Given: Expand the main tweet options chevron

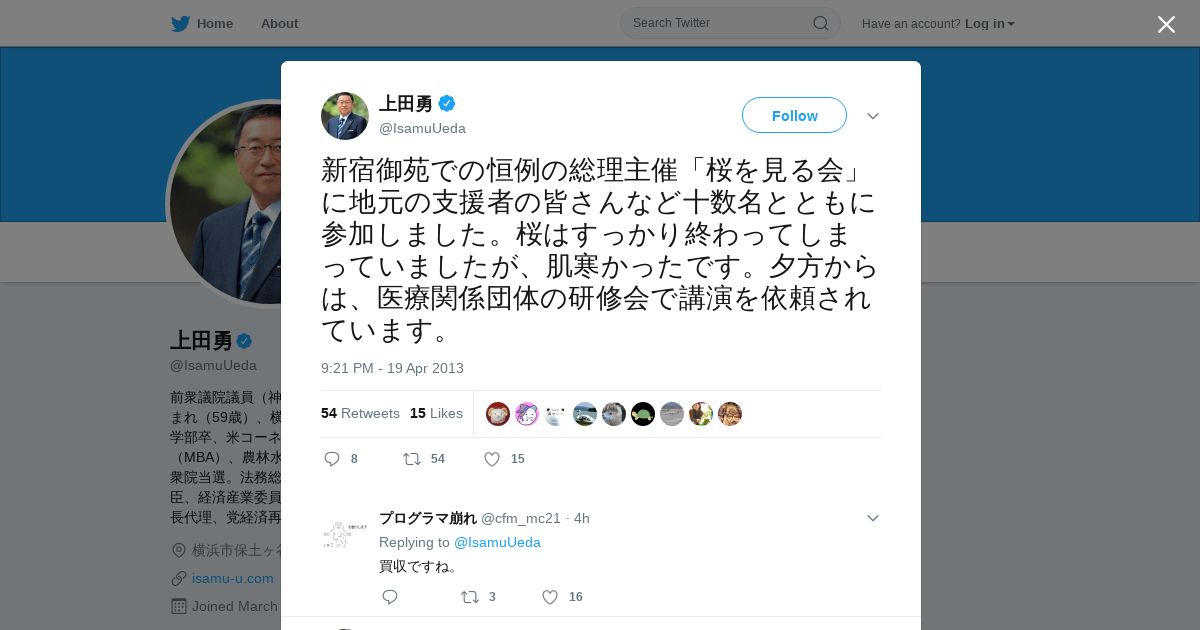Looking at the screenshot, I should [x=873, y=116].
